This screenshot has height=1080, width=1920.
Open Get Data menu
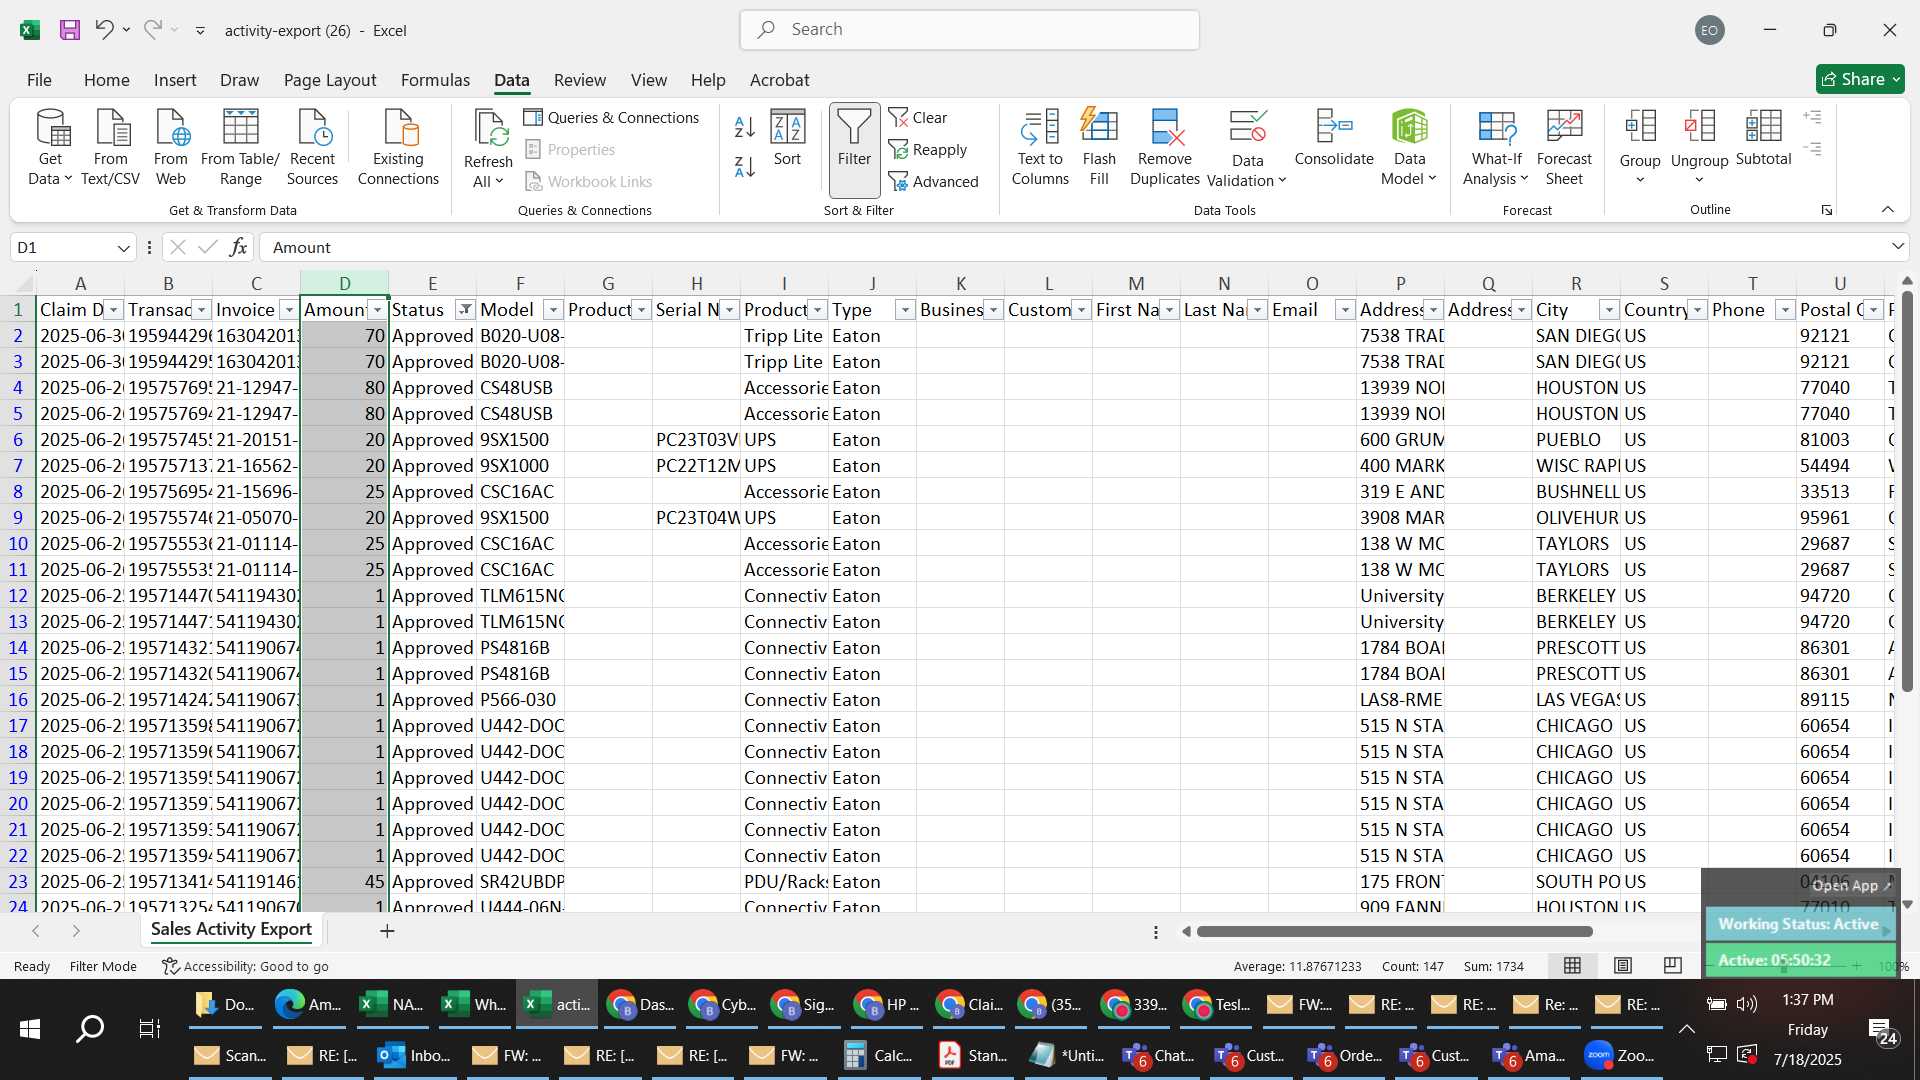click(x=50, y=148)
